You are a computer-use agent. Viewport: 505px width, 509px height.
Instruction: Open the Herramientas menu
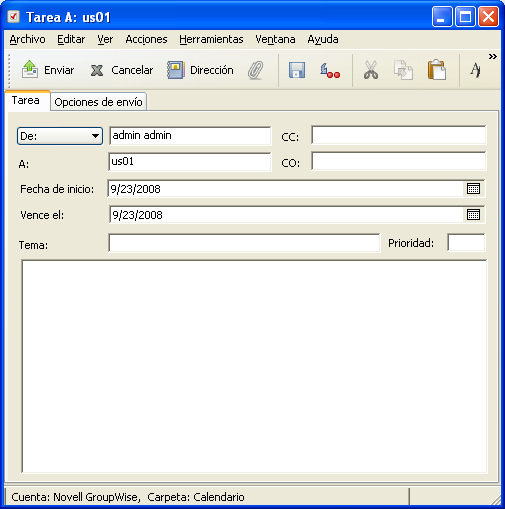coord(211,39)
